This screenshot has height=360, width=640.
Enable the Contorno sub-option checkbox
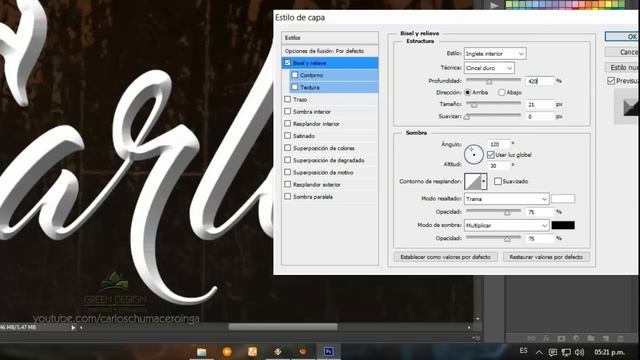[295, 75]
